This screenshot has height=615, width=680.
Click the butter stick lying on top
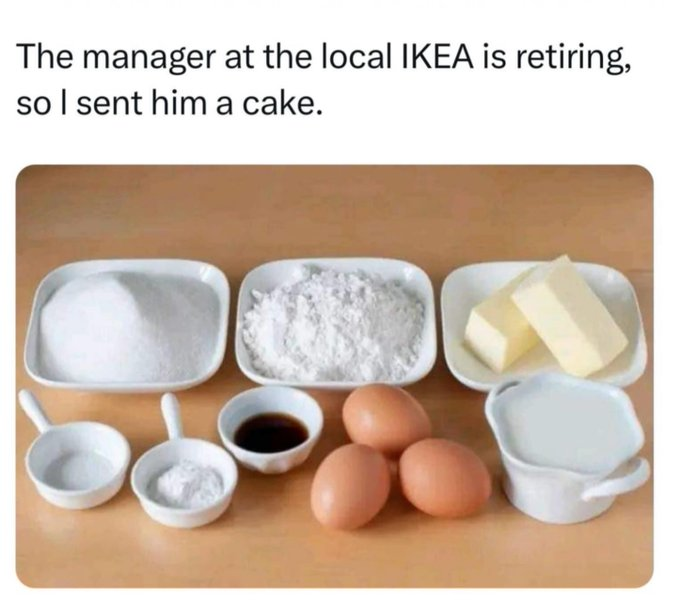[x=569, y=315]
